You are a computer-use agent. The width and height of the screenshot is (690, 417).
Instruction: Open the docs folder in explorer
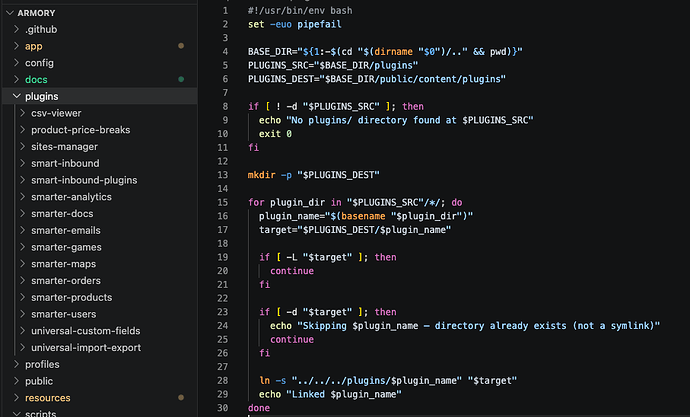click(x=36, y=80)
